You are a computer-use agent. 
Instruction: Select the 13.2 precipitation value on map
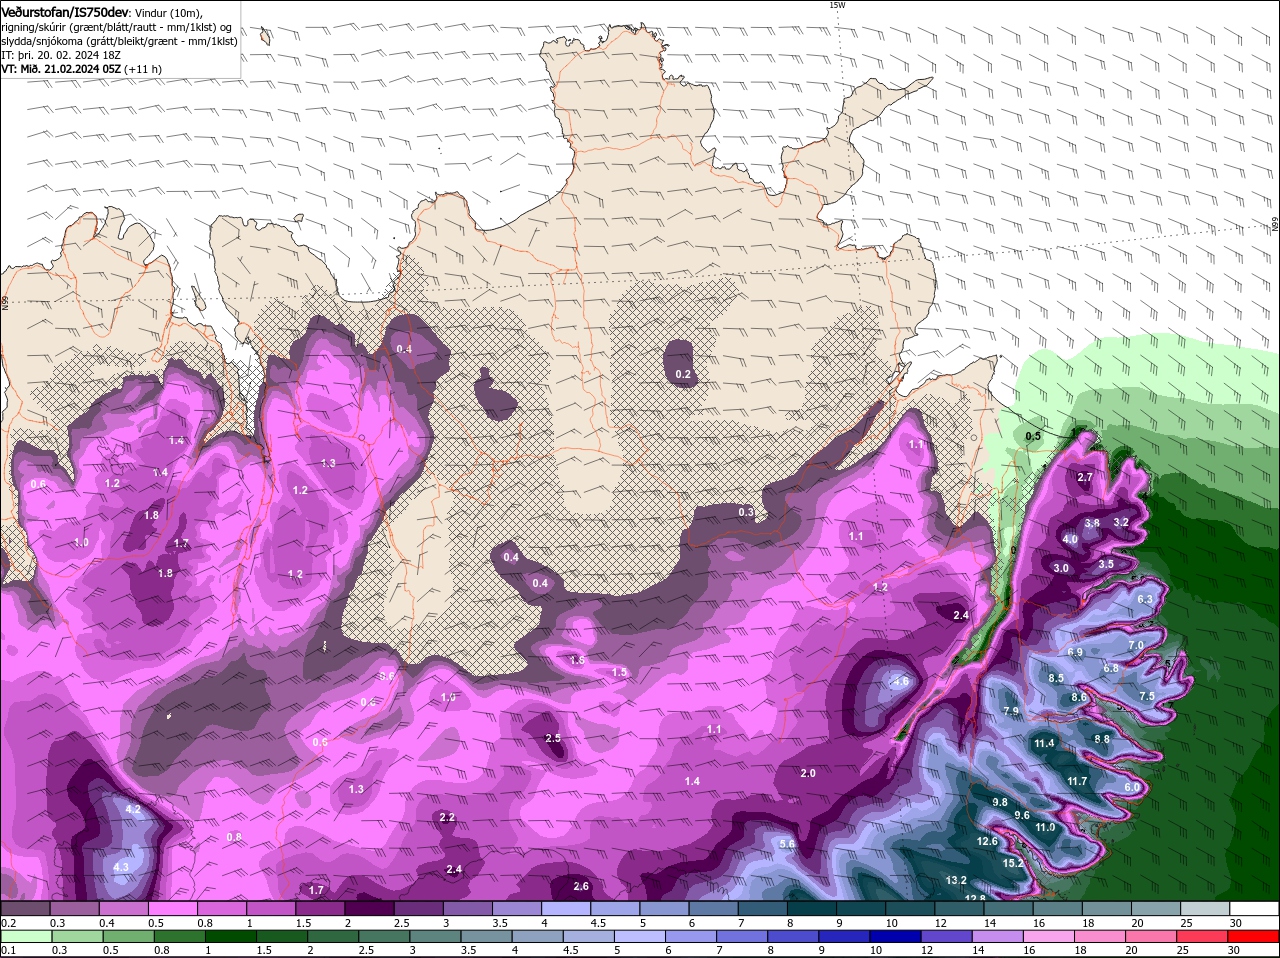coord(955,880)
